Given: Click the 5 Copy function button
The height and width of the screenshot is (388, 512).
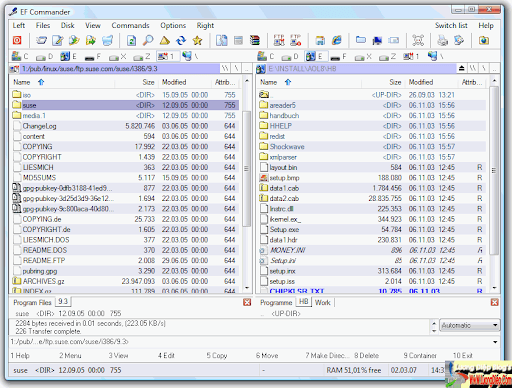Looking at the screenshot, I should click(x=217, y=356).
